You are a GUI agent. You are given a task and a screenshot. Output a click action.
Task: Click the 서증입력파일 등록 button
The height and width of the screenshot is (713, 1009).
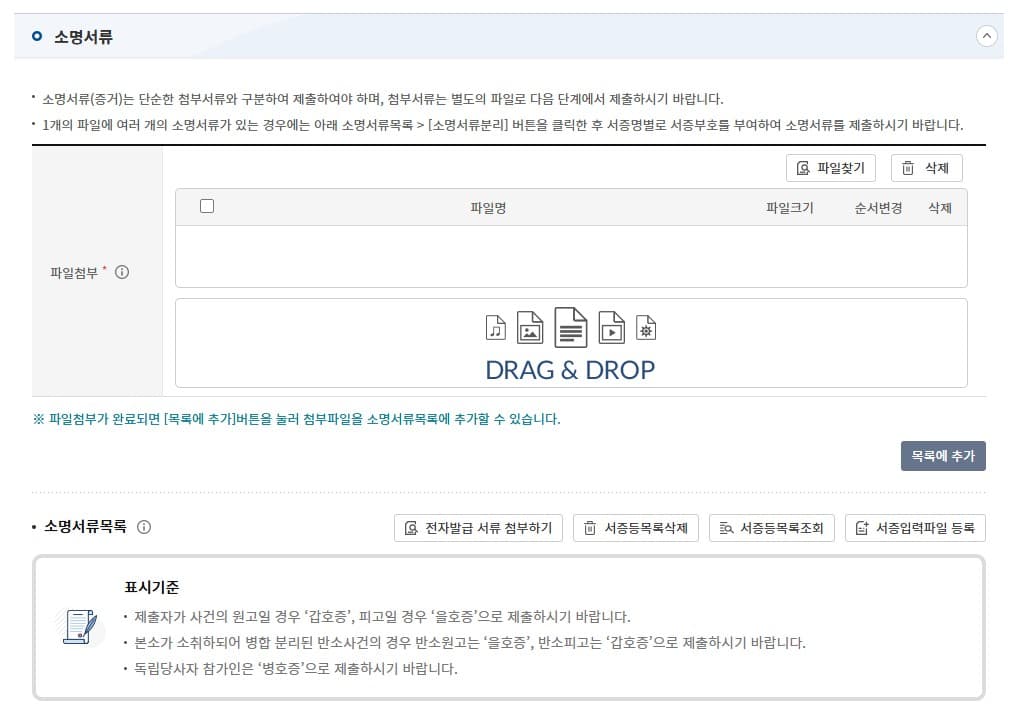(914, 528)
